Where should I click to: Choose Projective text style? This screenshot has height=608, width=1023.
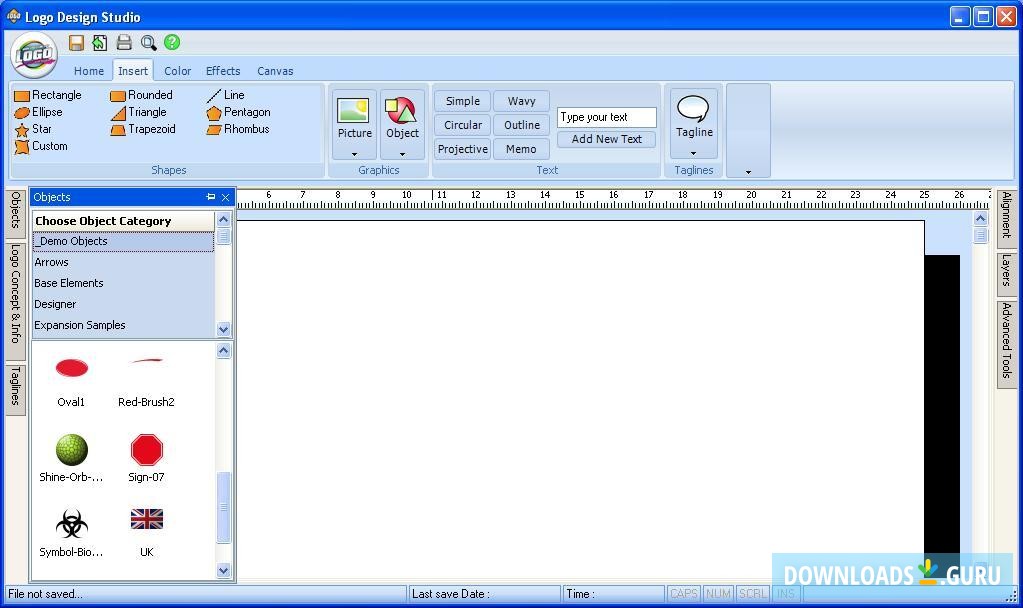tap(463, 149)
